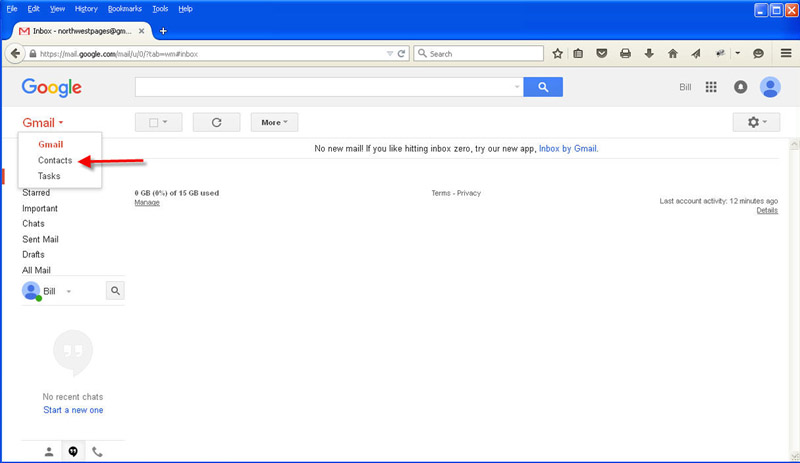Open the All Mail folder

[x=36, y=270]
